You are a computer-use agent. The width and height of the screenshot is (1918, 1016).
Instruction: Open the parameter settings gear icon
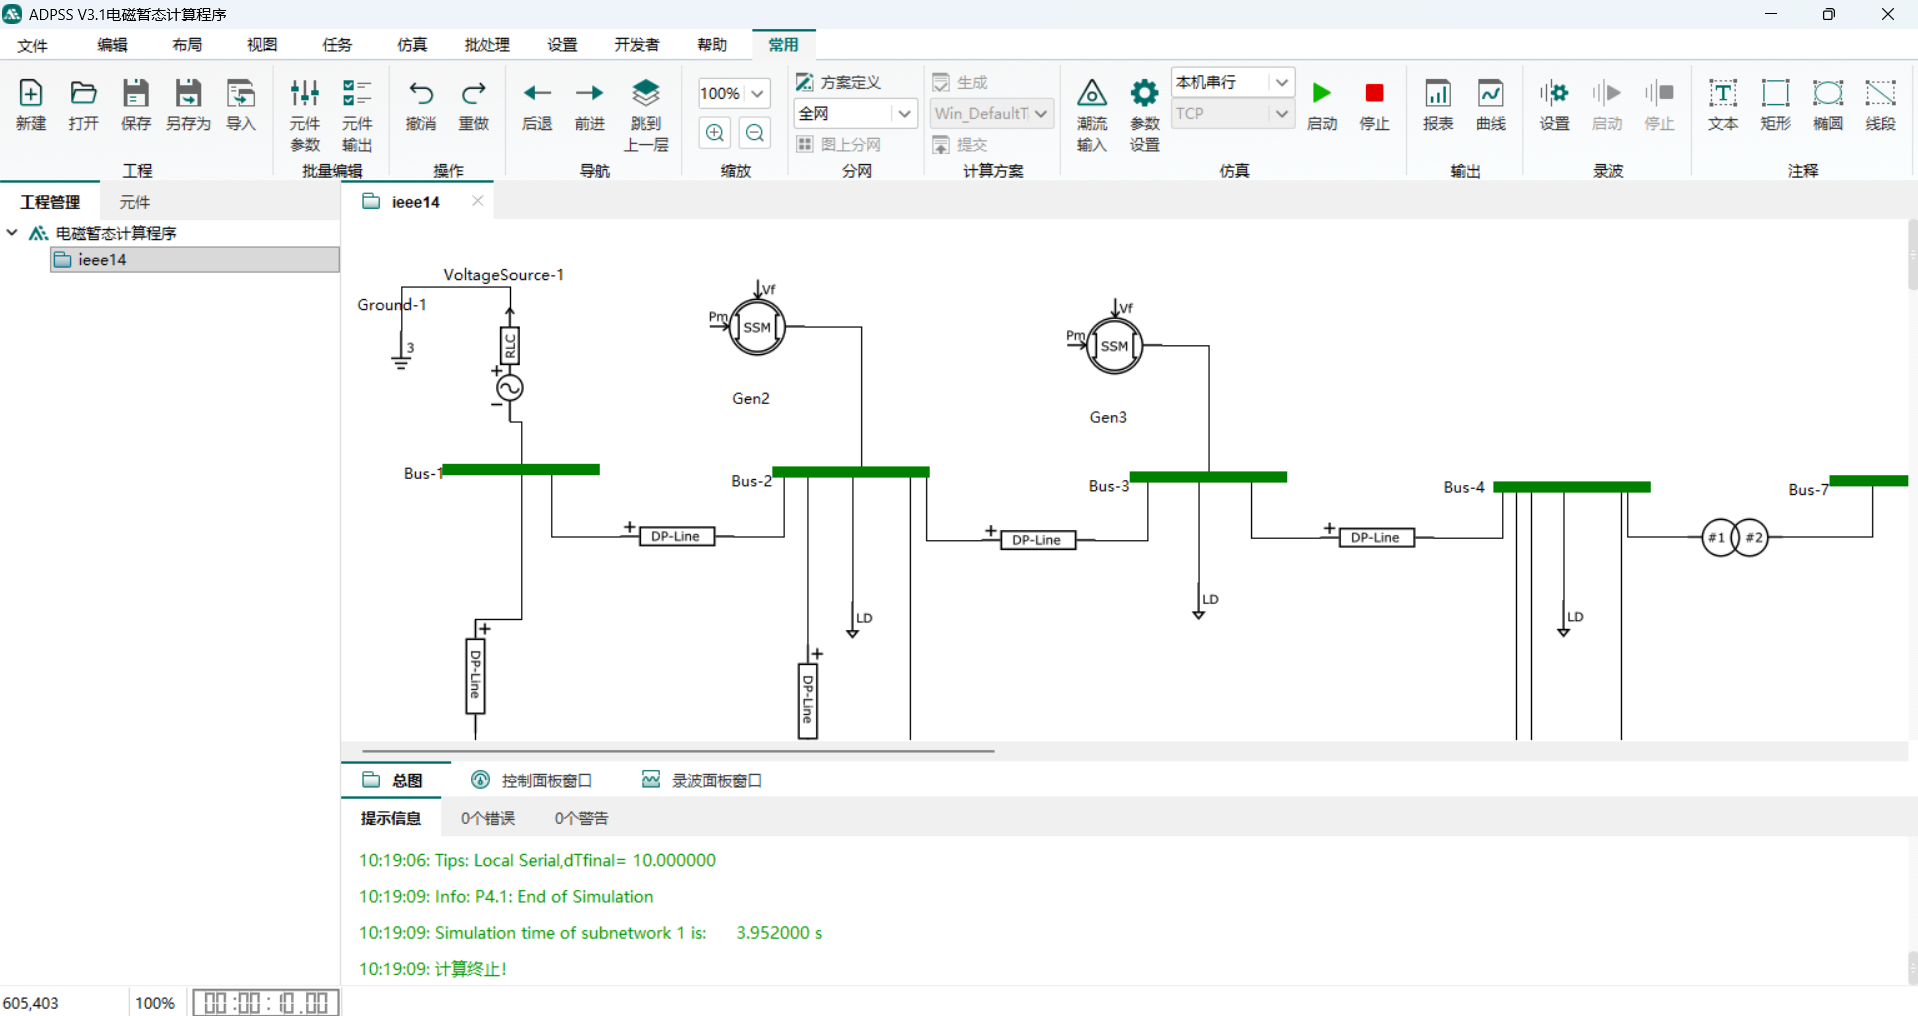tap(1144, 114)
